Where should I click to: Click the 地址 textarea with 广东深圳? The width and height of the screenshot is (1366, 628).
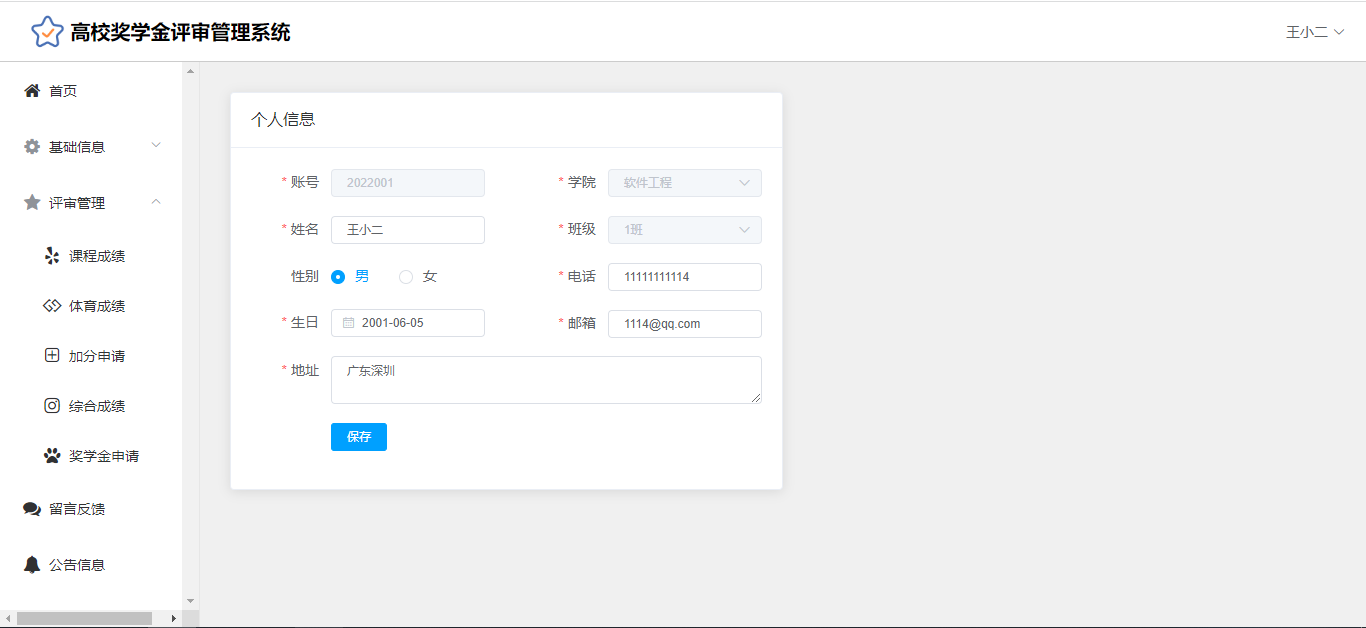coord(546,380)
